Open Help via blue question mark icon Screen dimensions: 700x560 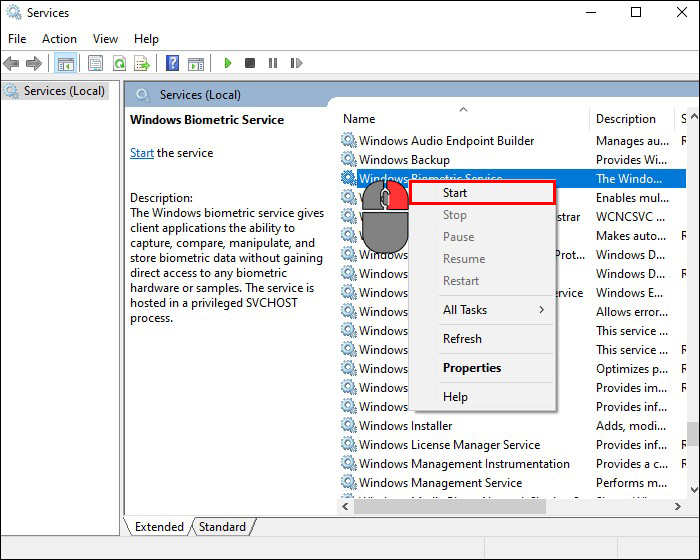(x=172, y=64)
